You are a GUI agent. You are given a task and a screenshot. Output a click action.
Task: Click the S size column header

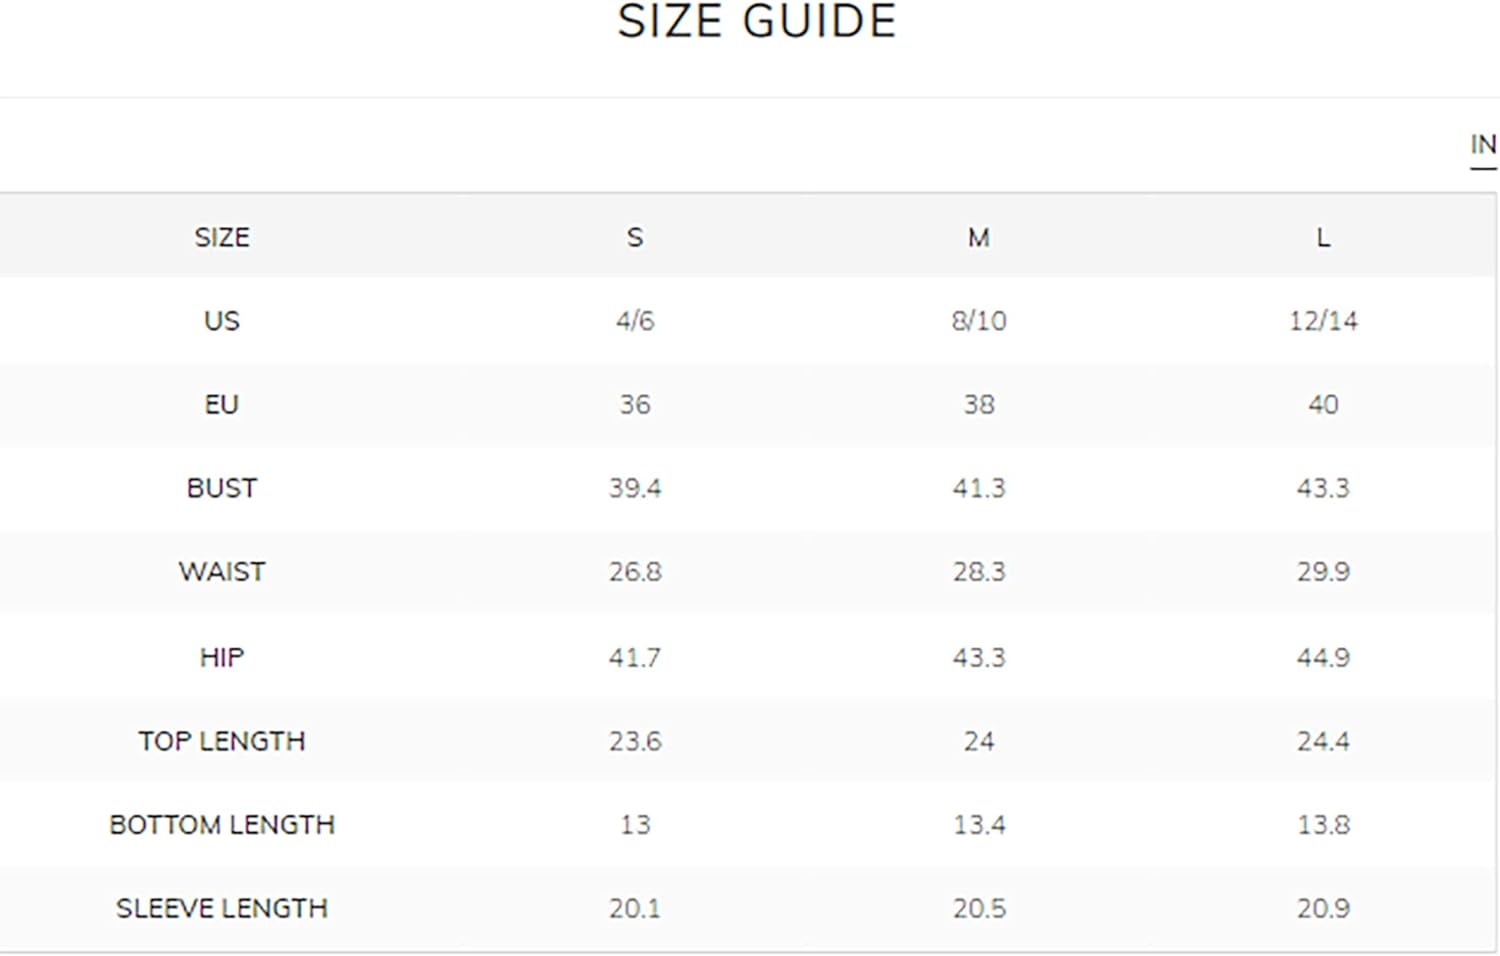pos(635,237)
